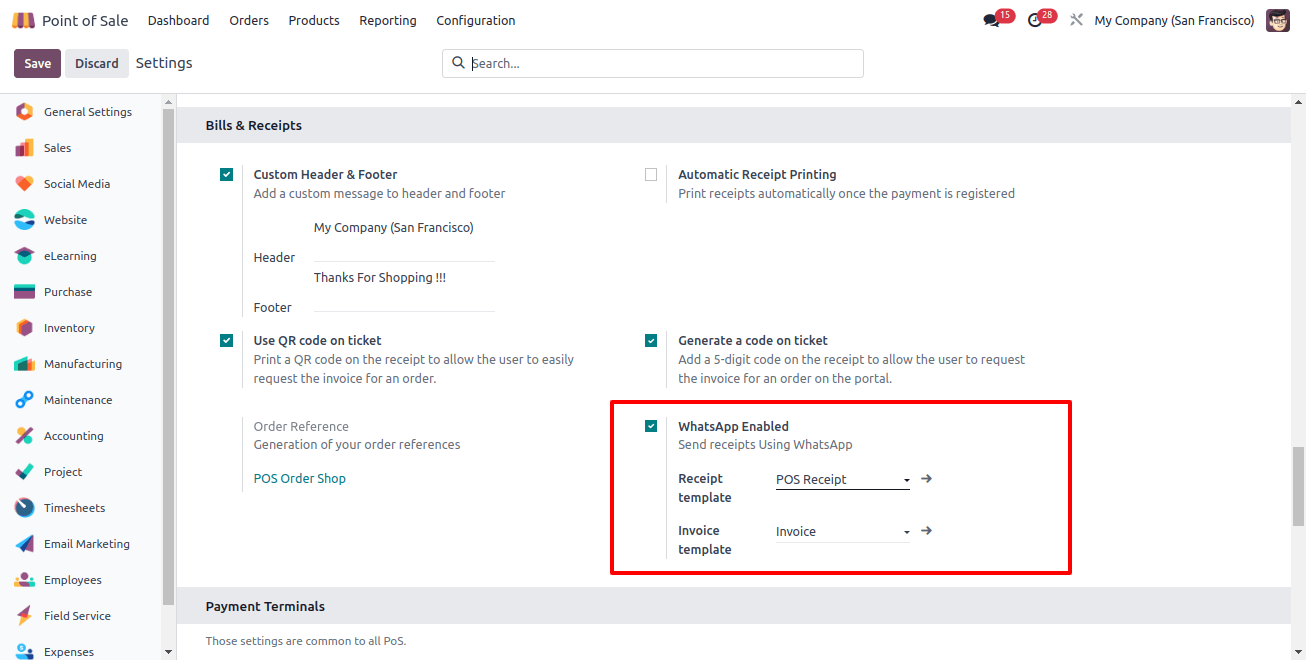Open the company switcher My Company (San Francisco)

[x=1174, y=20]
